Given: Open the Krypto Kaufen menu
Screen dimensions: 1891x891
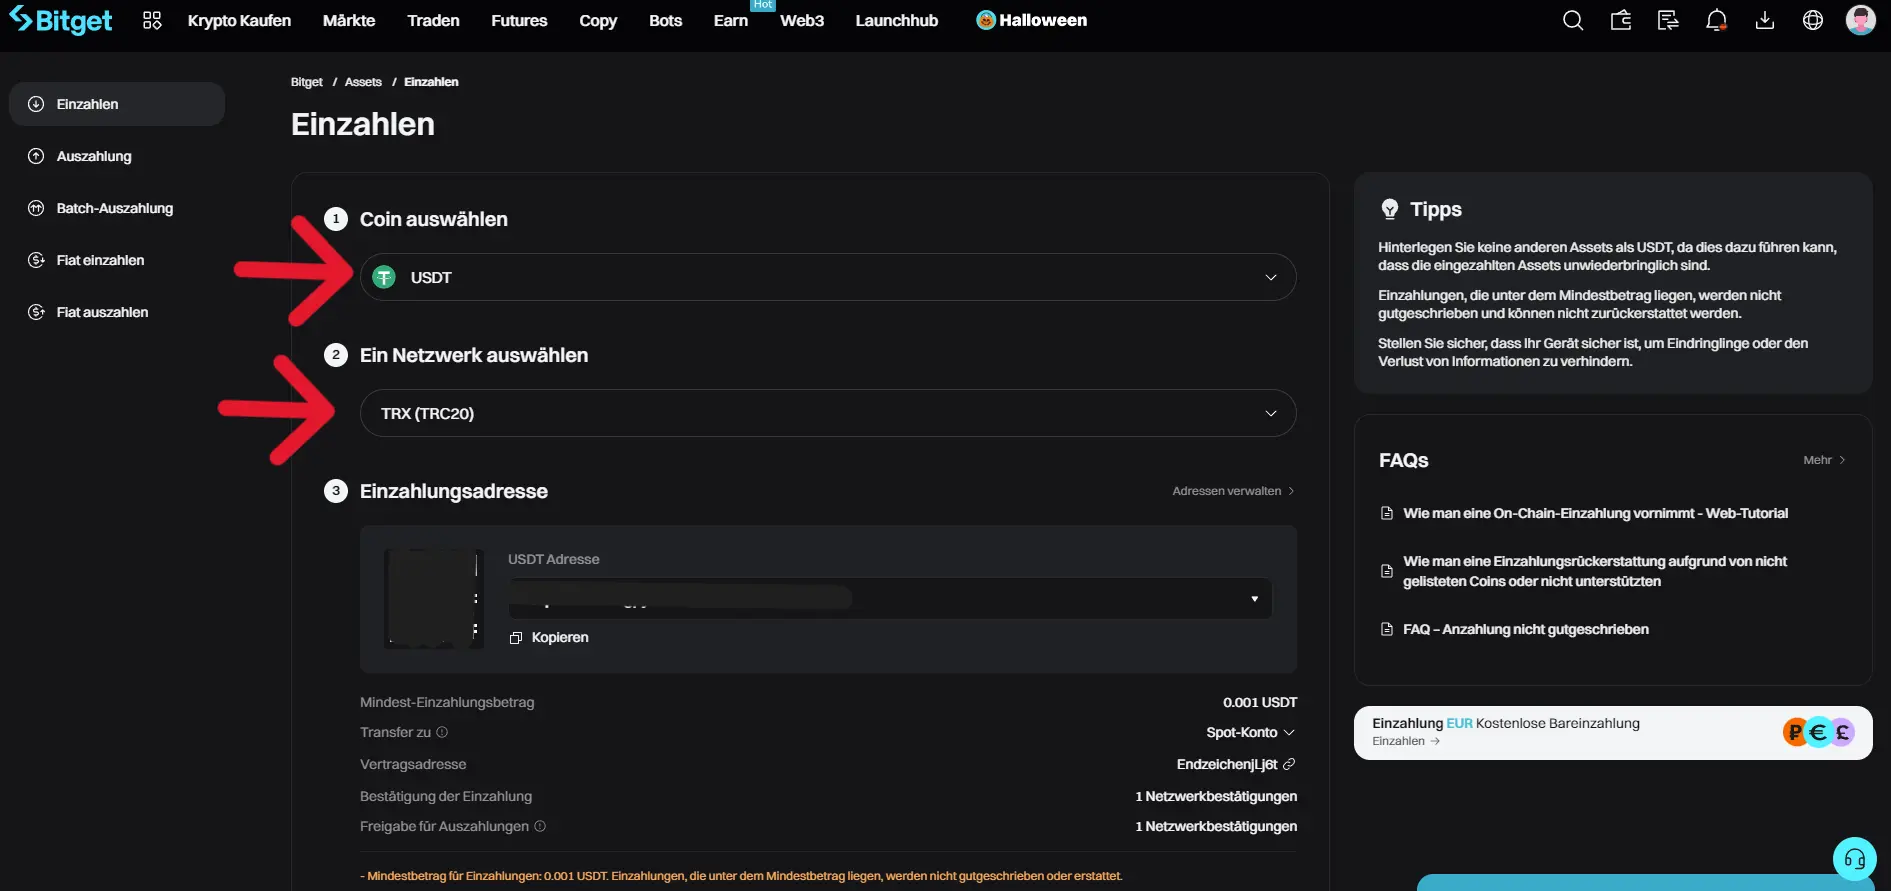Looking at the screenshot, I should [239, 20].
